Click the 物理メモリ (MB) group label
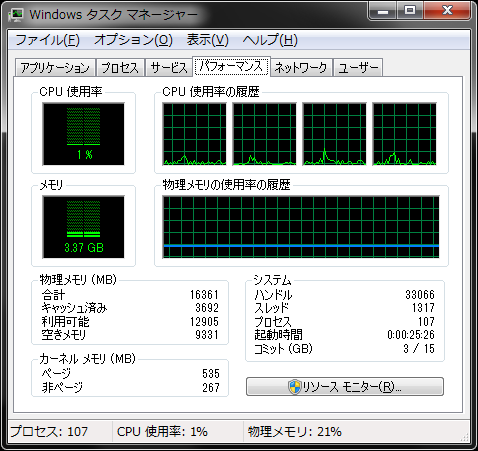The width and height of the screenshot is (478, 451). pos(78,279)
